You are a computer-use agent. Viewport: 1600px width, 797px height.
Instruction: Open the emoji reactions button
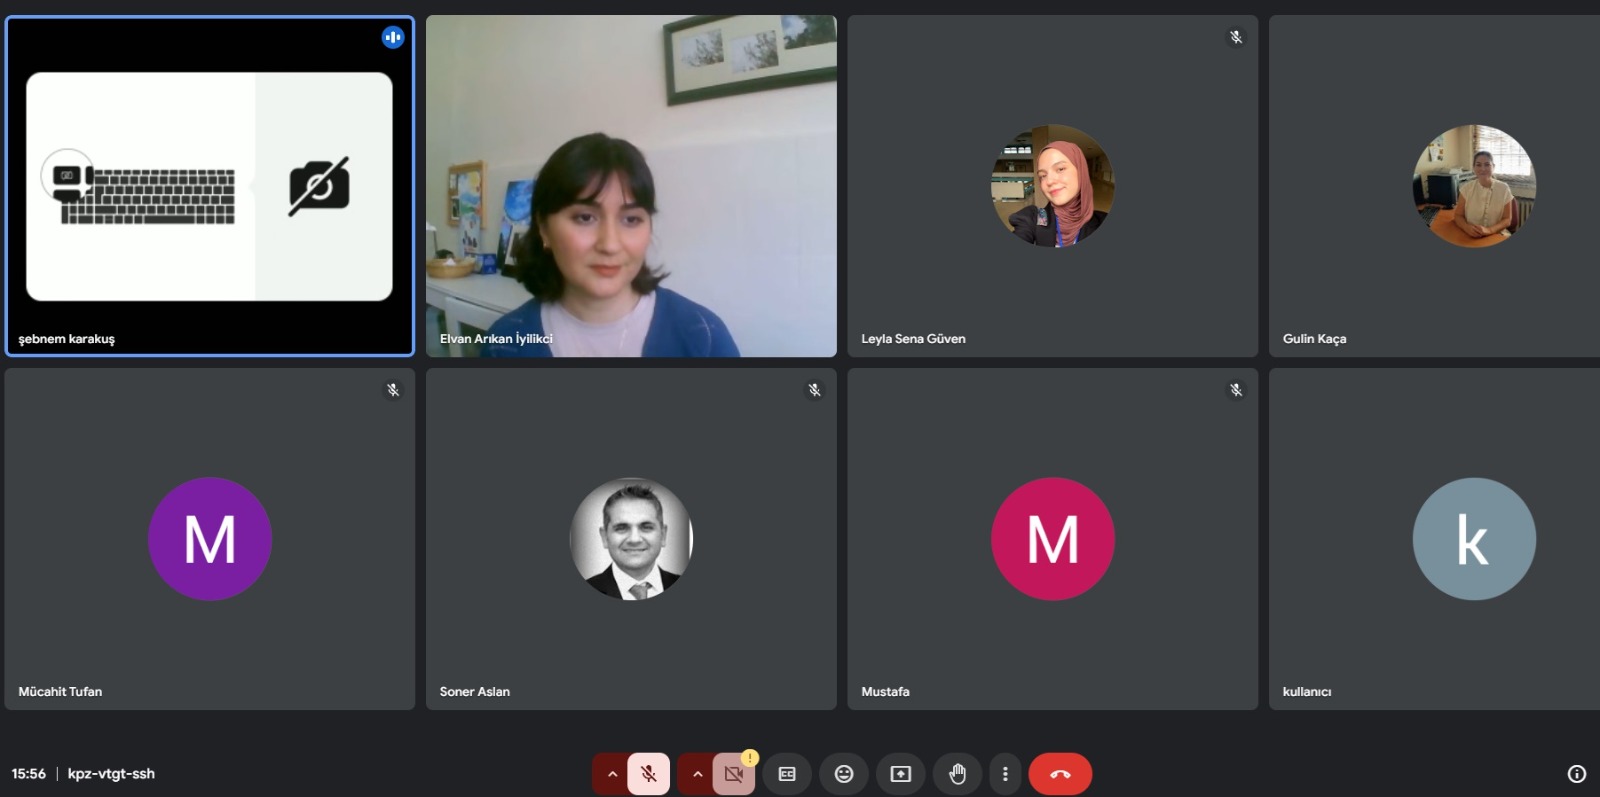point(844,774)
